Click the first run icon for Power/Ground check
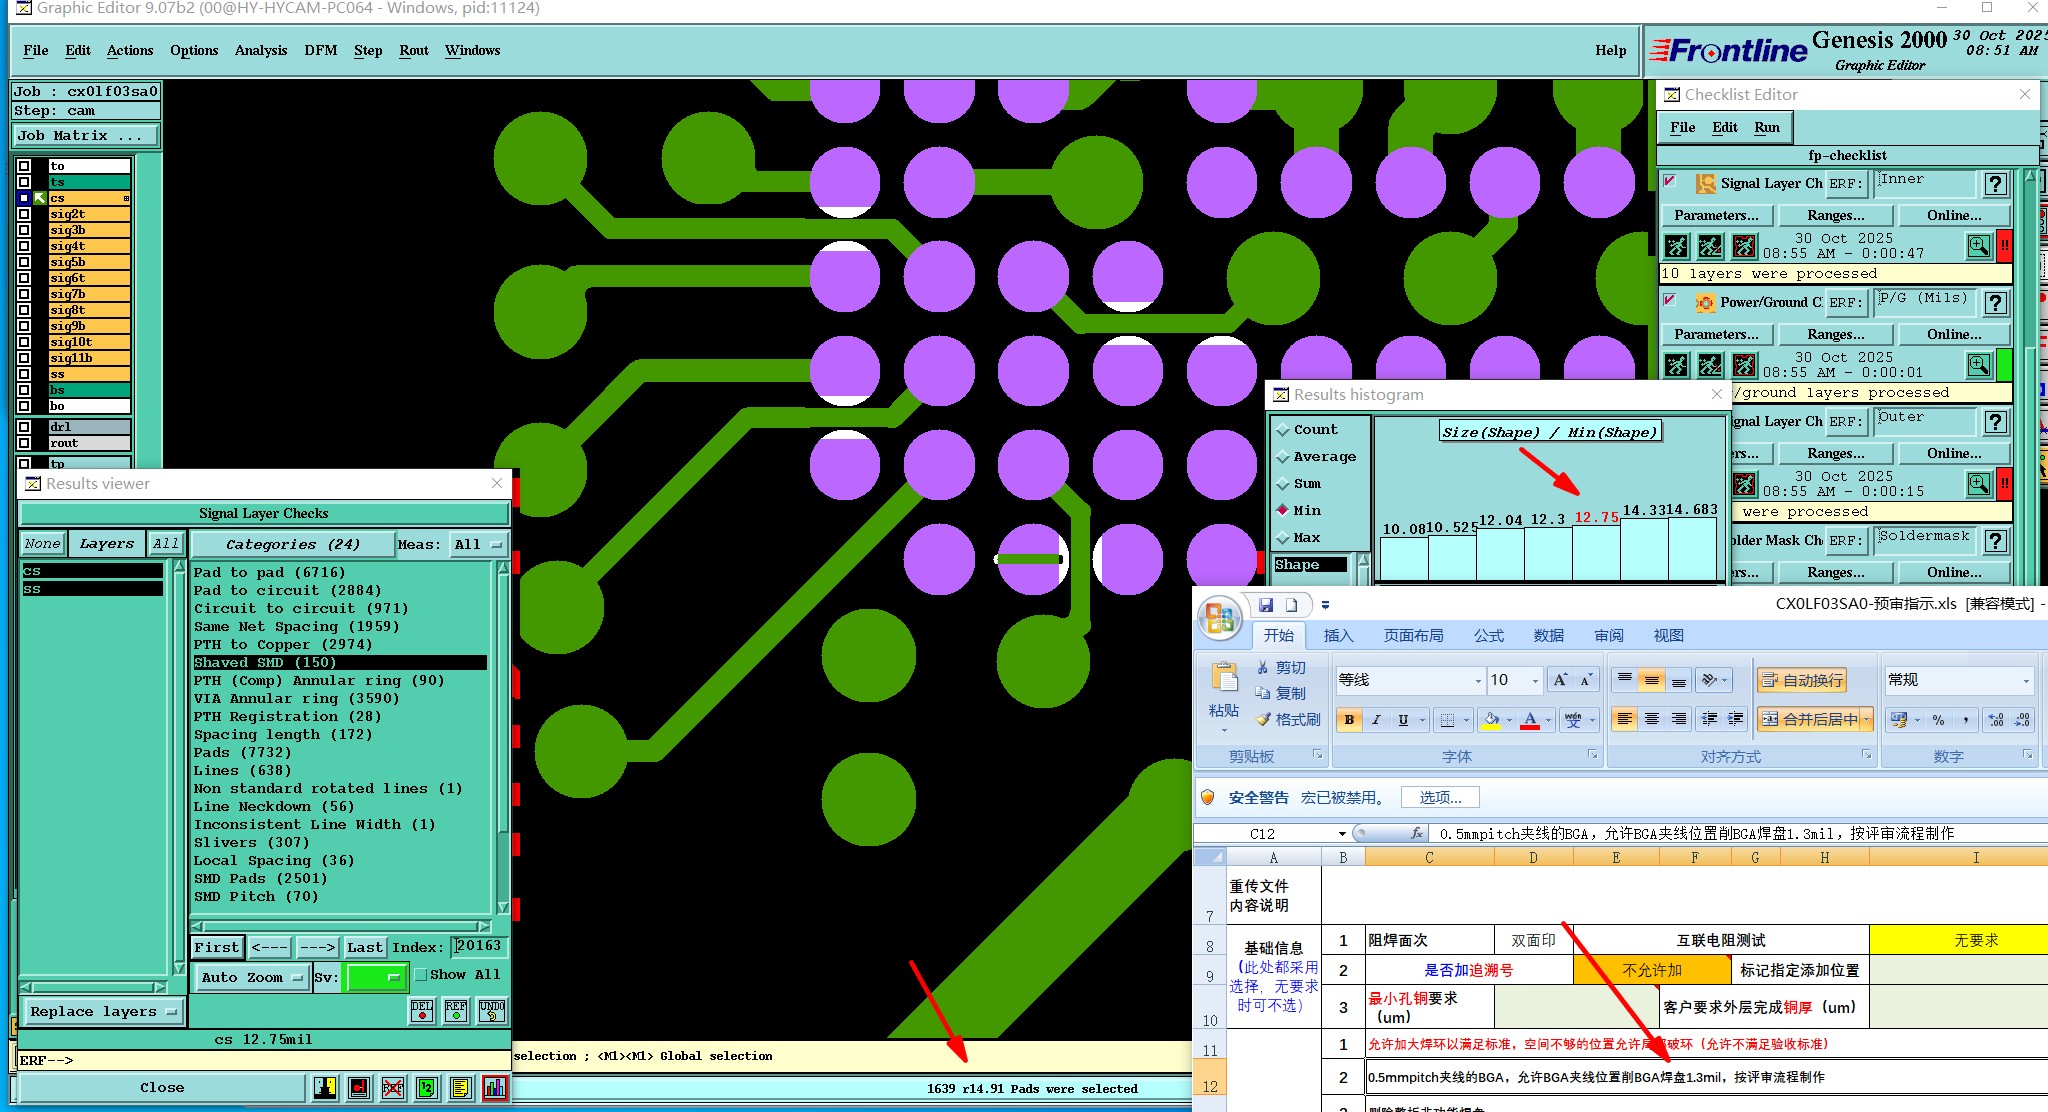This screenshot has height=1112, width=2048. coord(1677,365)
